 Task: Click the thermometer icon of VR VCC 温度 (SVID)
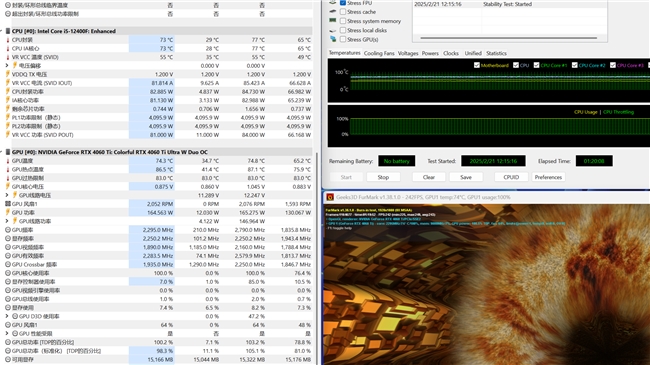click(x=7, y=57)
